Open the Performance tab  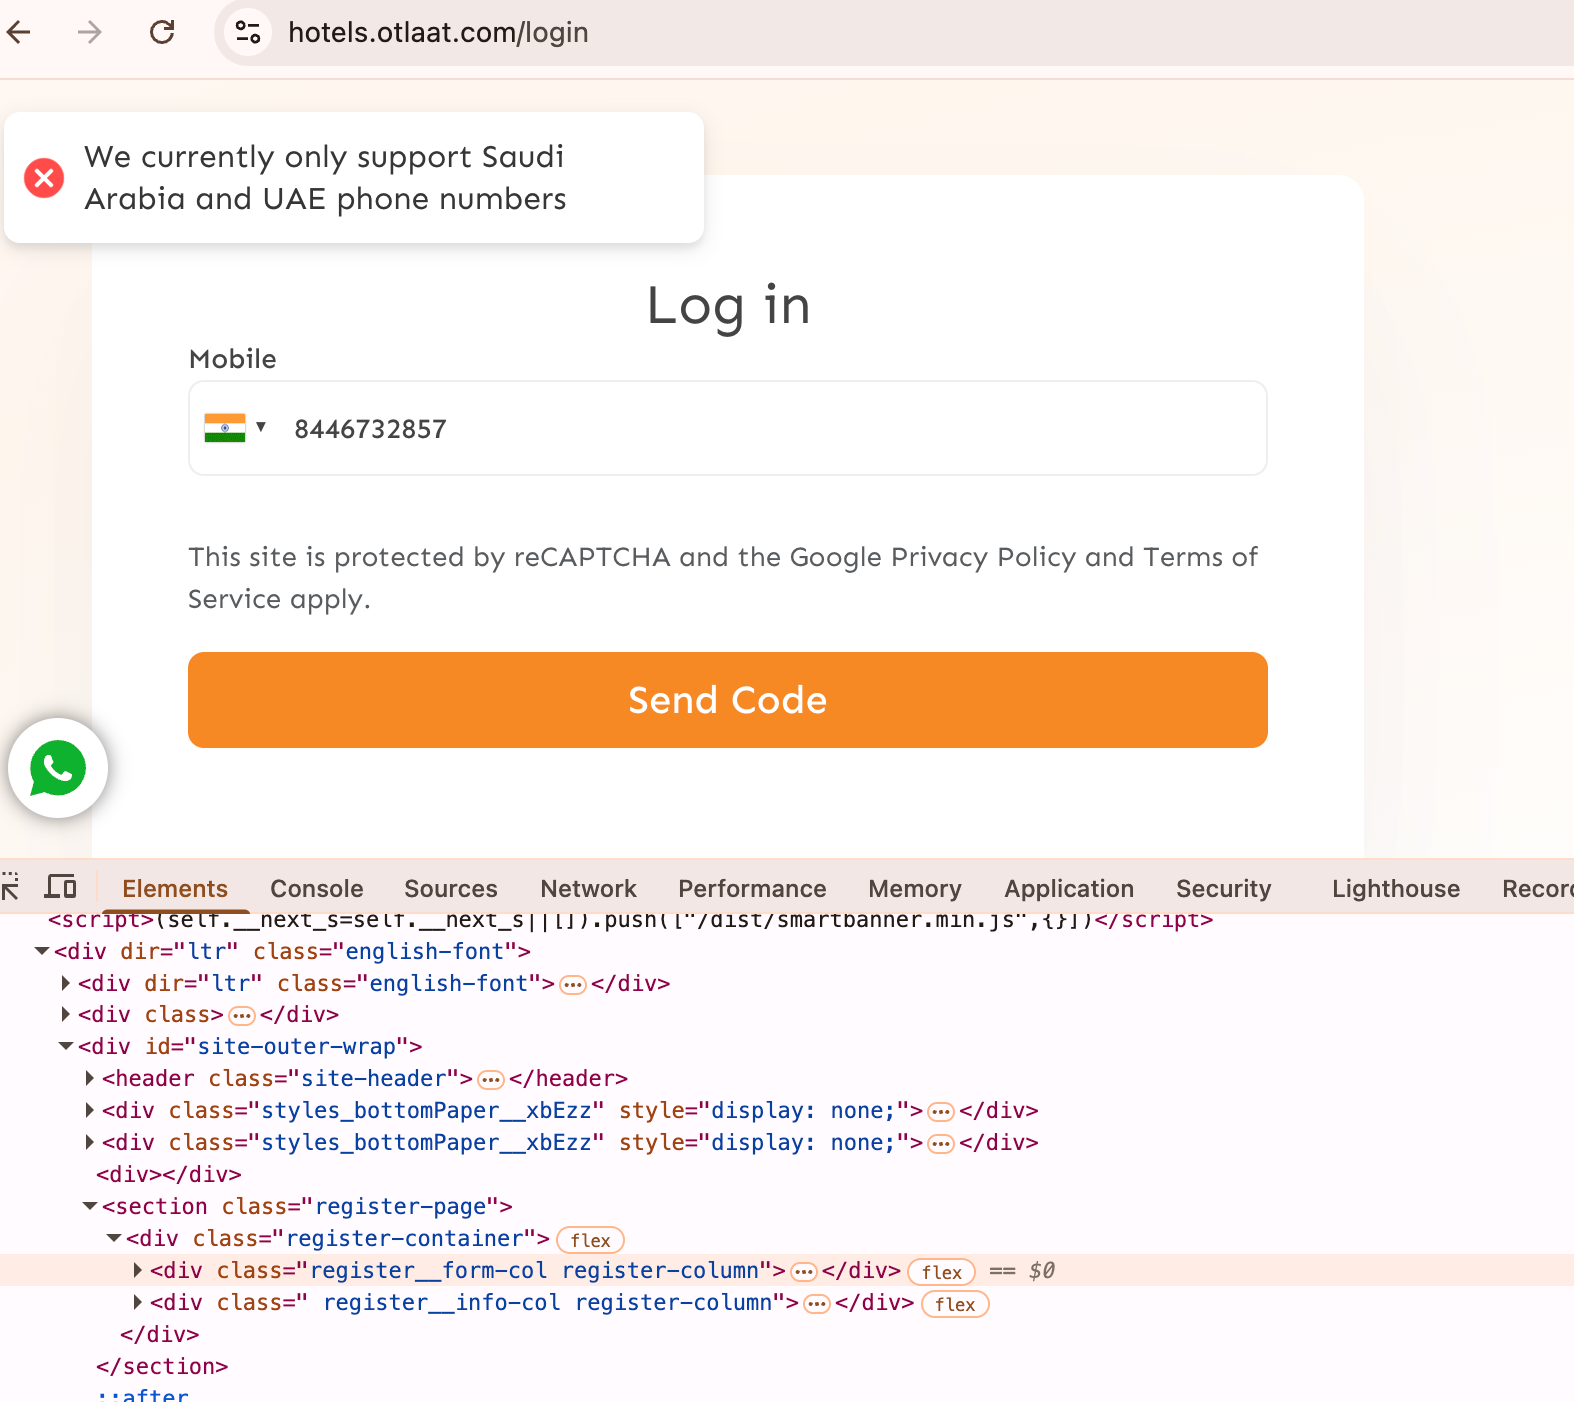point(752,888)
